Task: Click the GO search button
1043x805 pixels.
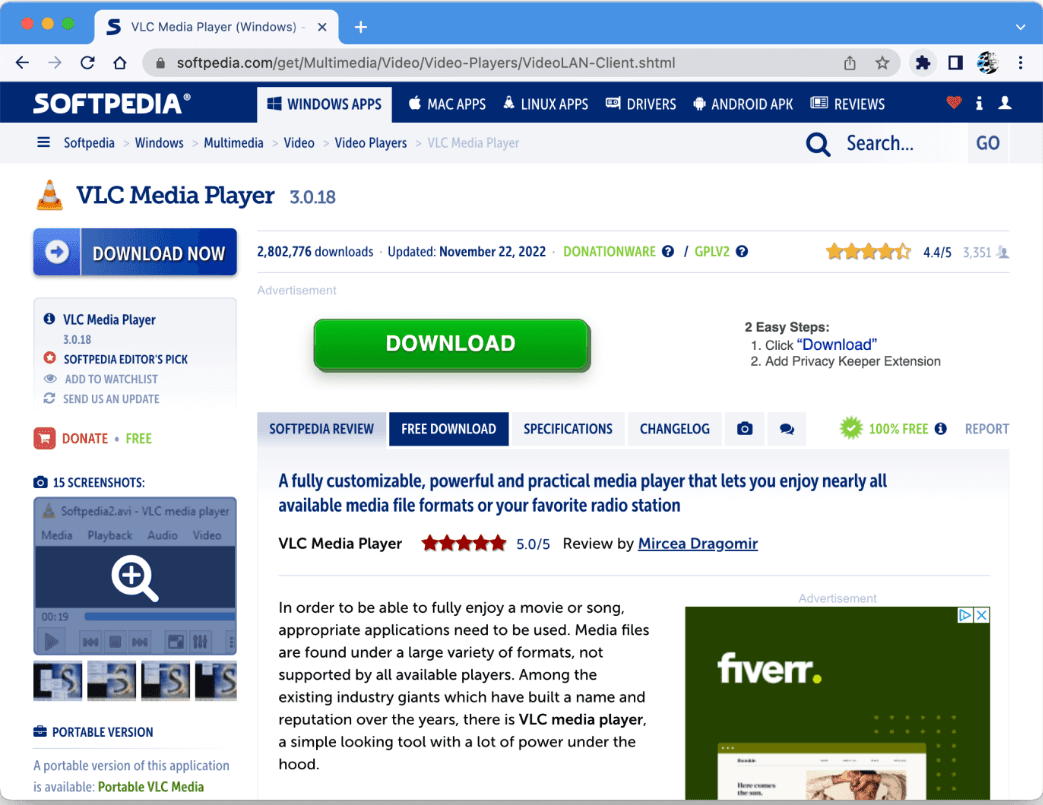Action: [x=988, y=143]
